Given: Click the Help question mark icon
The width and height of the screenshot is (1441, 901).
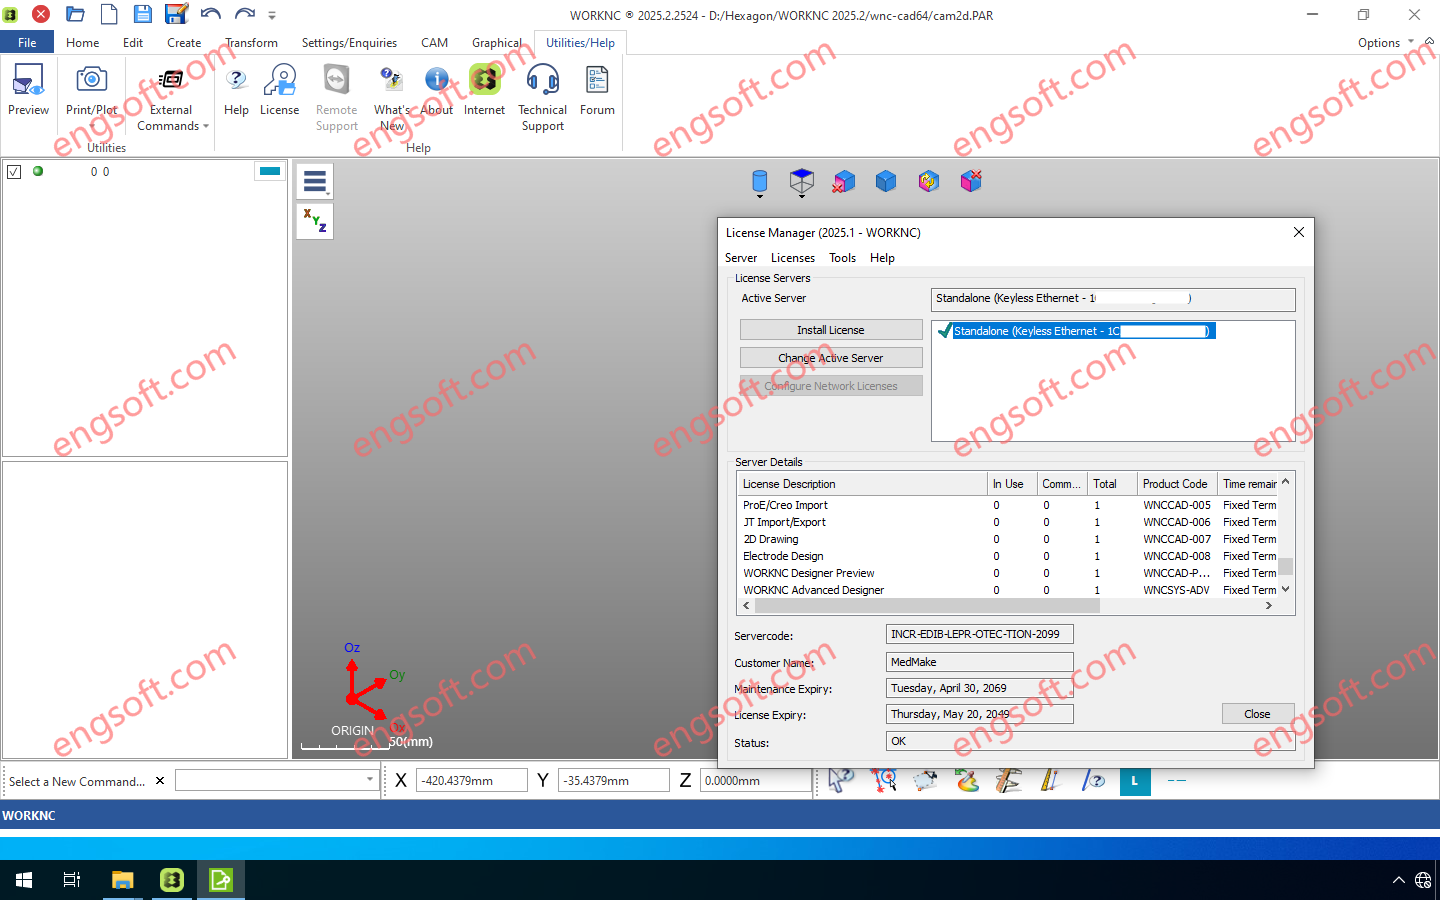Looking at the screenshot, I should (236, 80).
